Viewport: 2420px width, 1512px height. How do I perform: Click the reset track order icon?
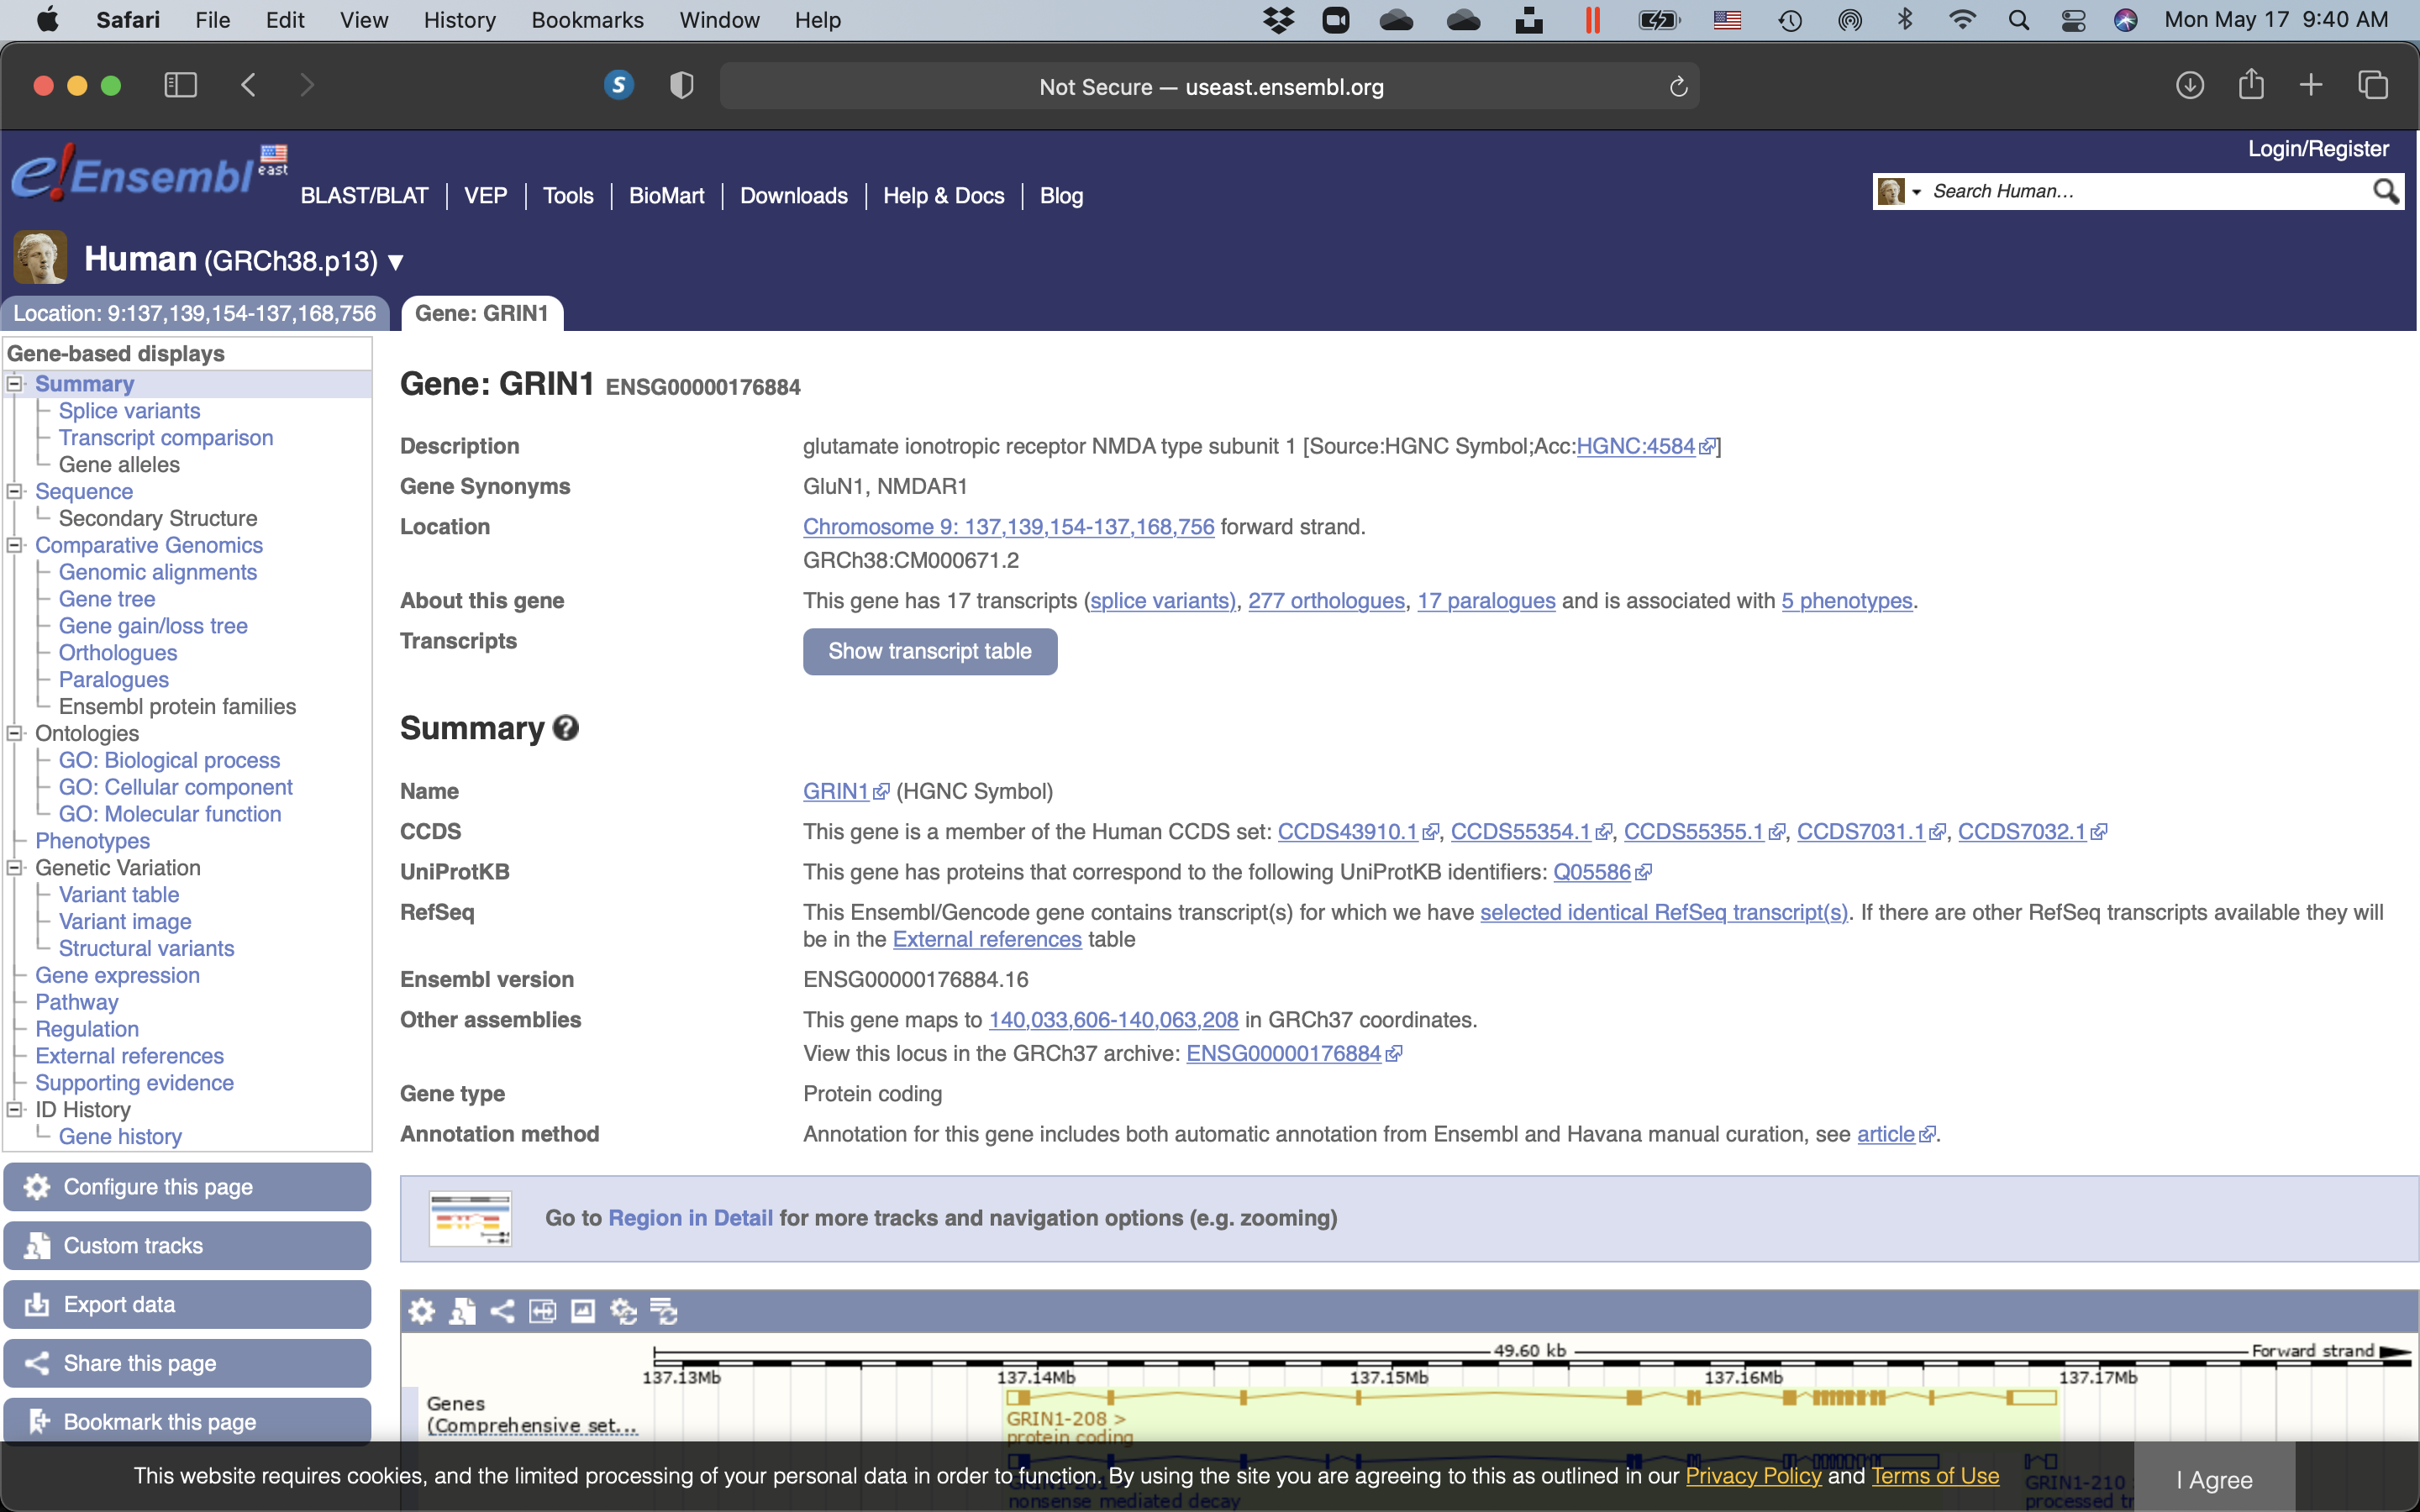663,1311
